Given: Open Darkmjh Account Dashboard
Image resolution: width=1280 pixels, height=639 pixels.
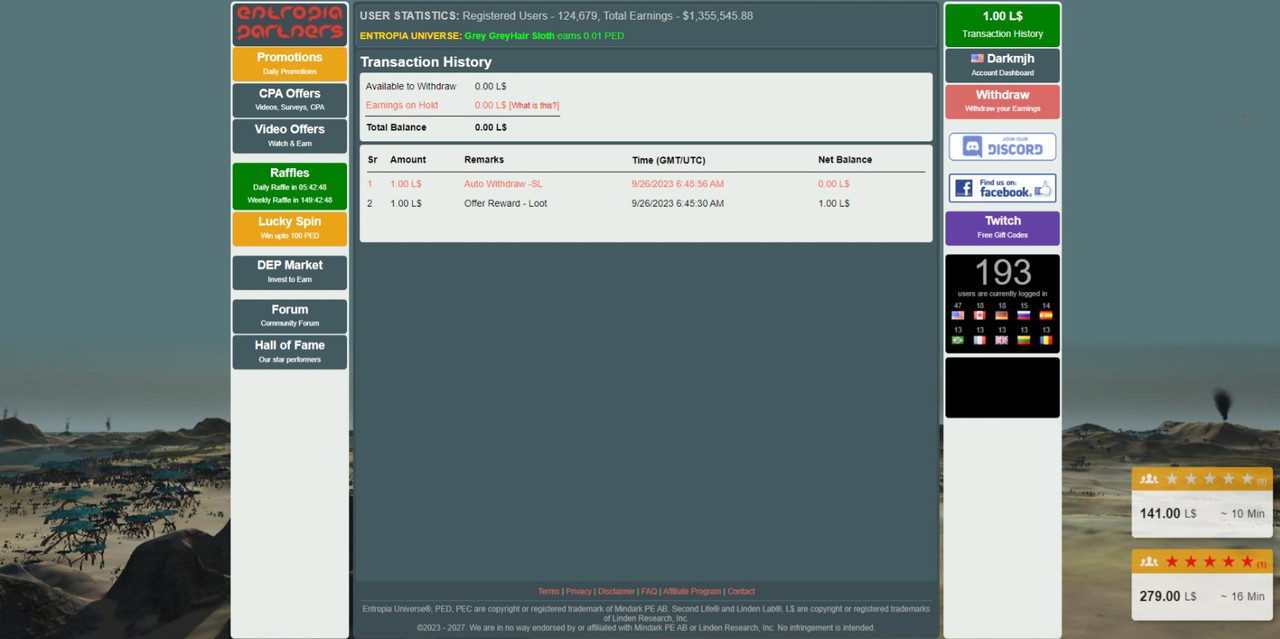Looking at the screenshot, I should tap(1002, 65).
